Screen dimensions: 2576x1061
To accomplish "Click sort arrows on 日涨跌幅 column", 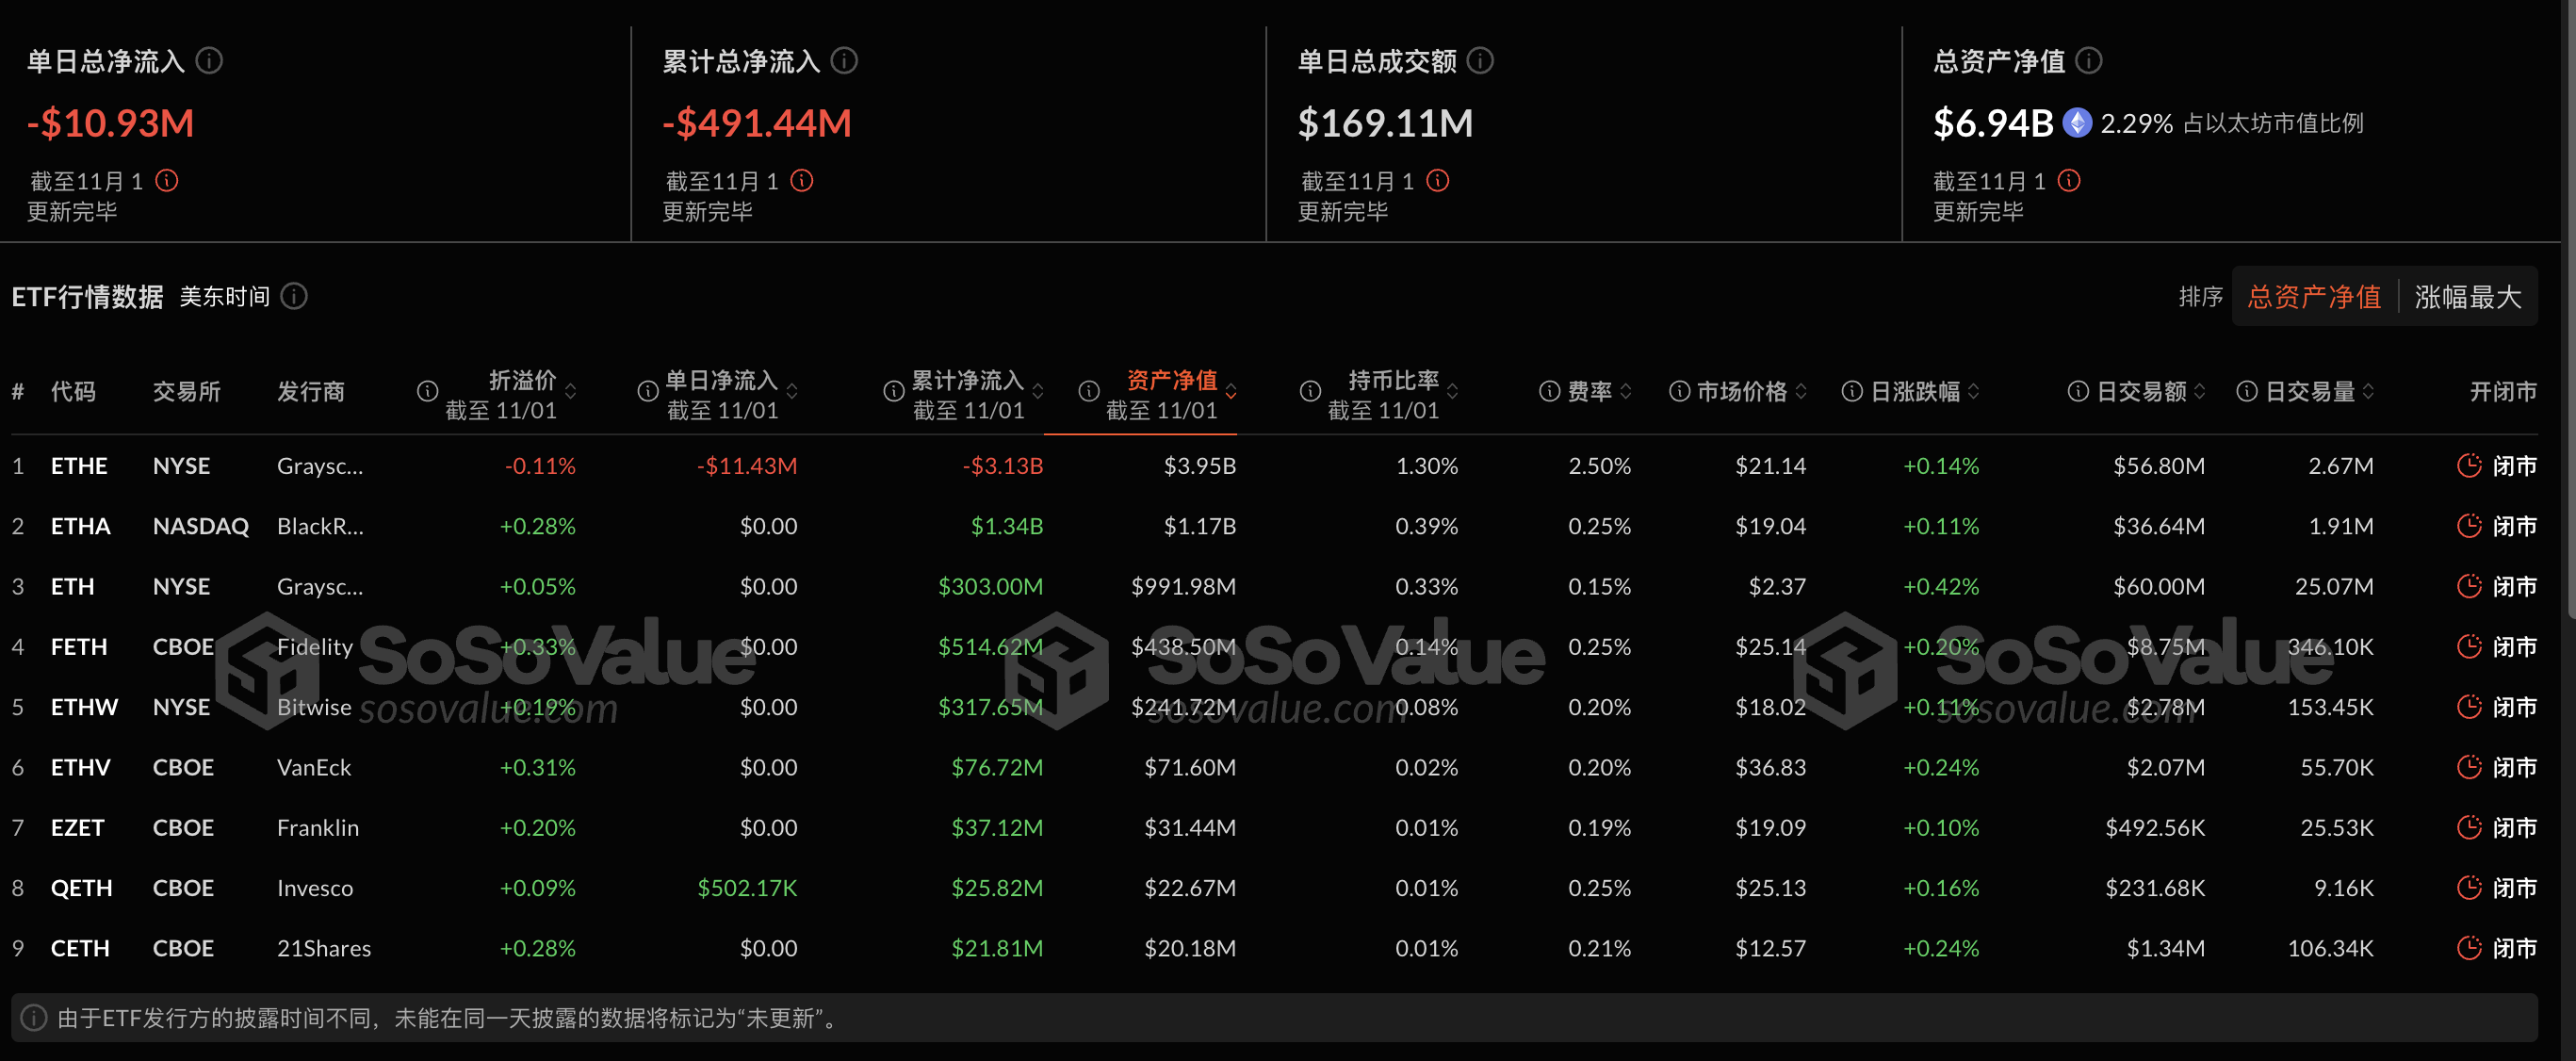I will [x=1972, y=391].
